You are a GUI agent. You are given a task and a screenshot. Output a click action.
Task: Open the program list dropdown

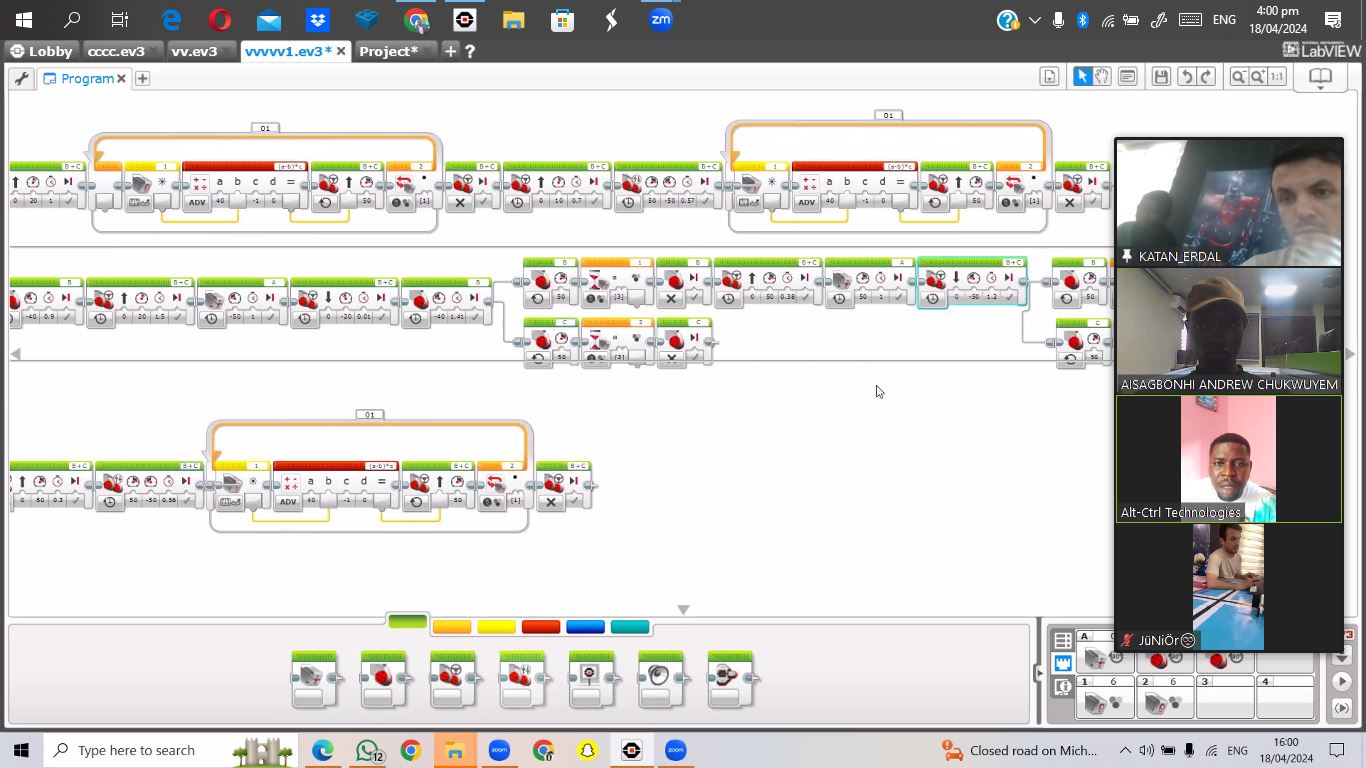[x=1049, y=77]
